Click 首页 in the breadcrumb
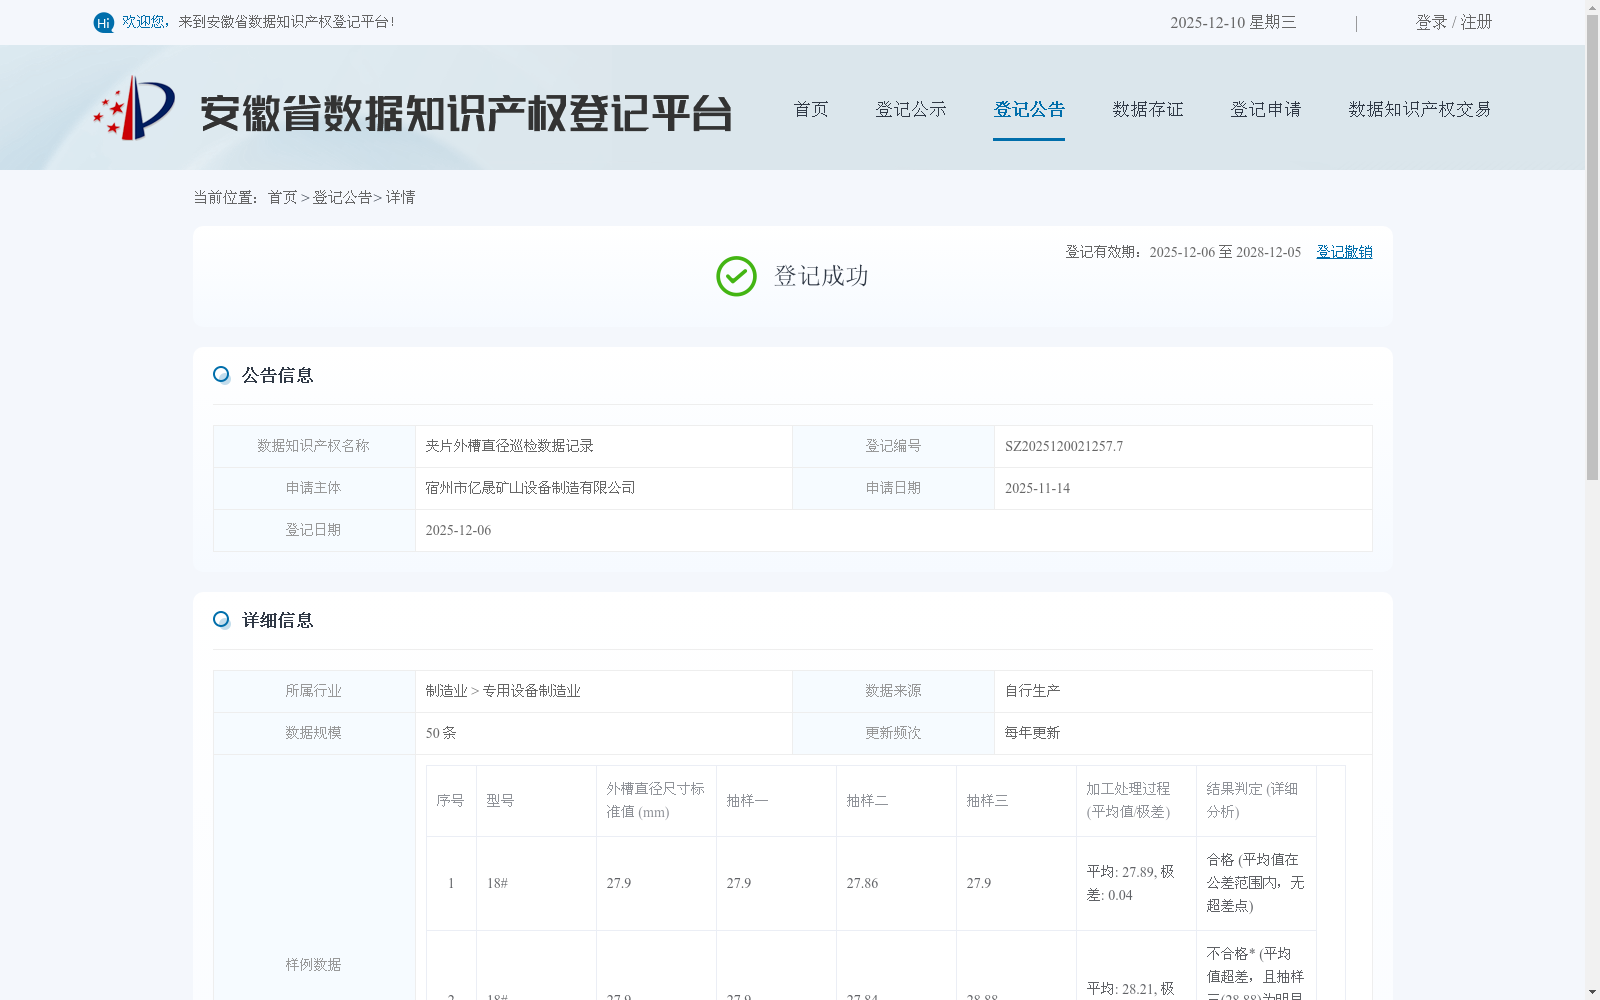Image resolution: width=1600 pixels, height=1000 pixels. [282, 197]
